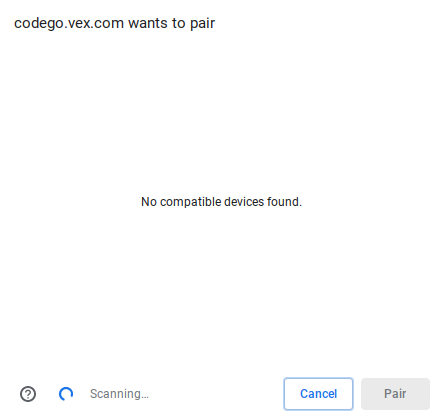Click the codego.vex.com domain in the heading
This screenshot has width=442, height=415.
pos(69,23)
